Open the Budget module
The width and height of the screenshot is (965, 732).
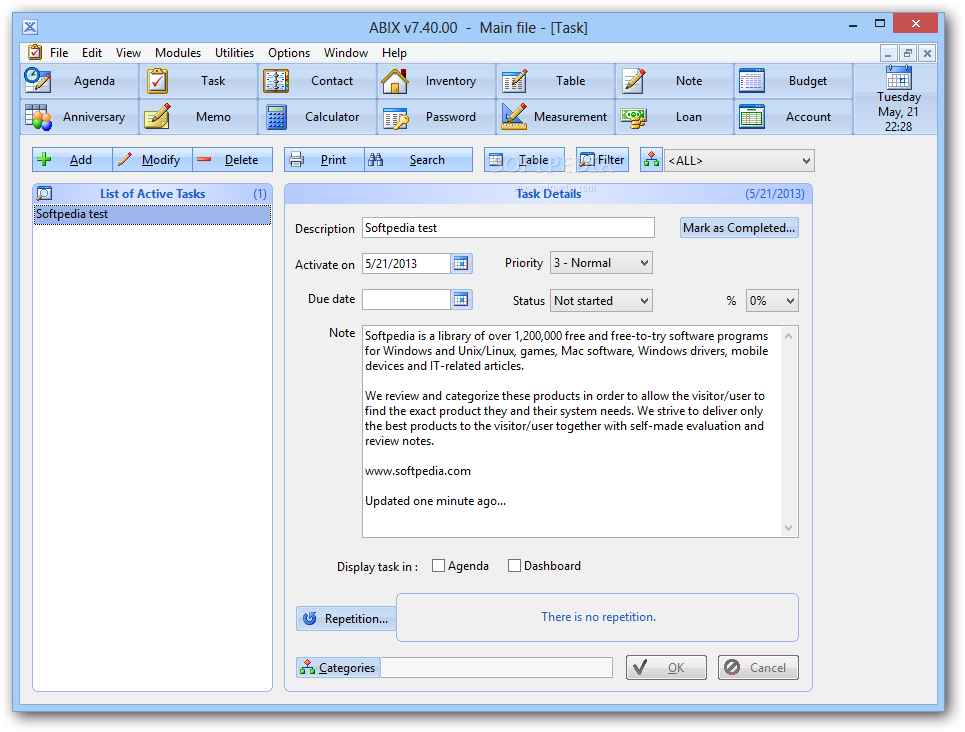(x=792, y=81)
